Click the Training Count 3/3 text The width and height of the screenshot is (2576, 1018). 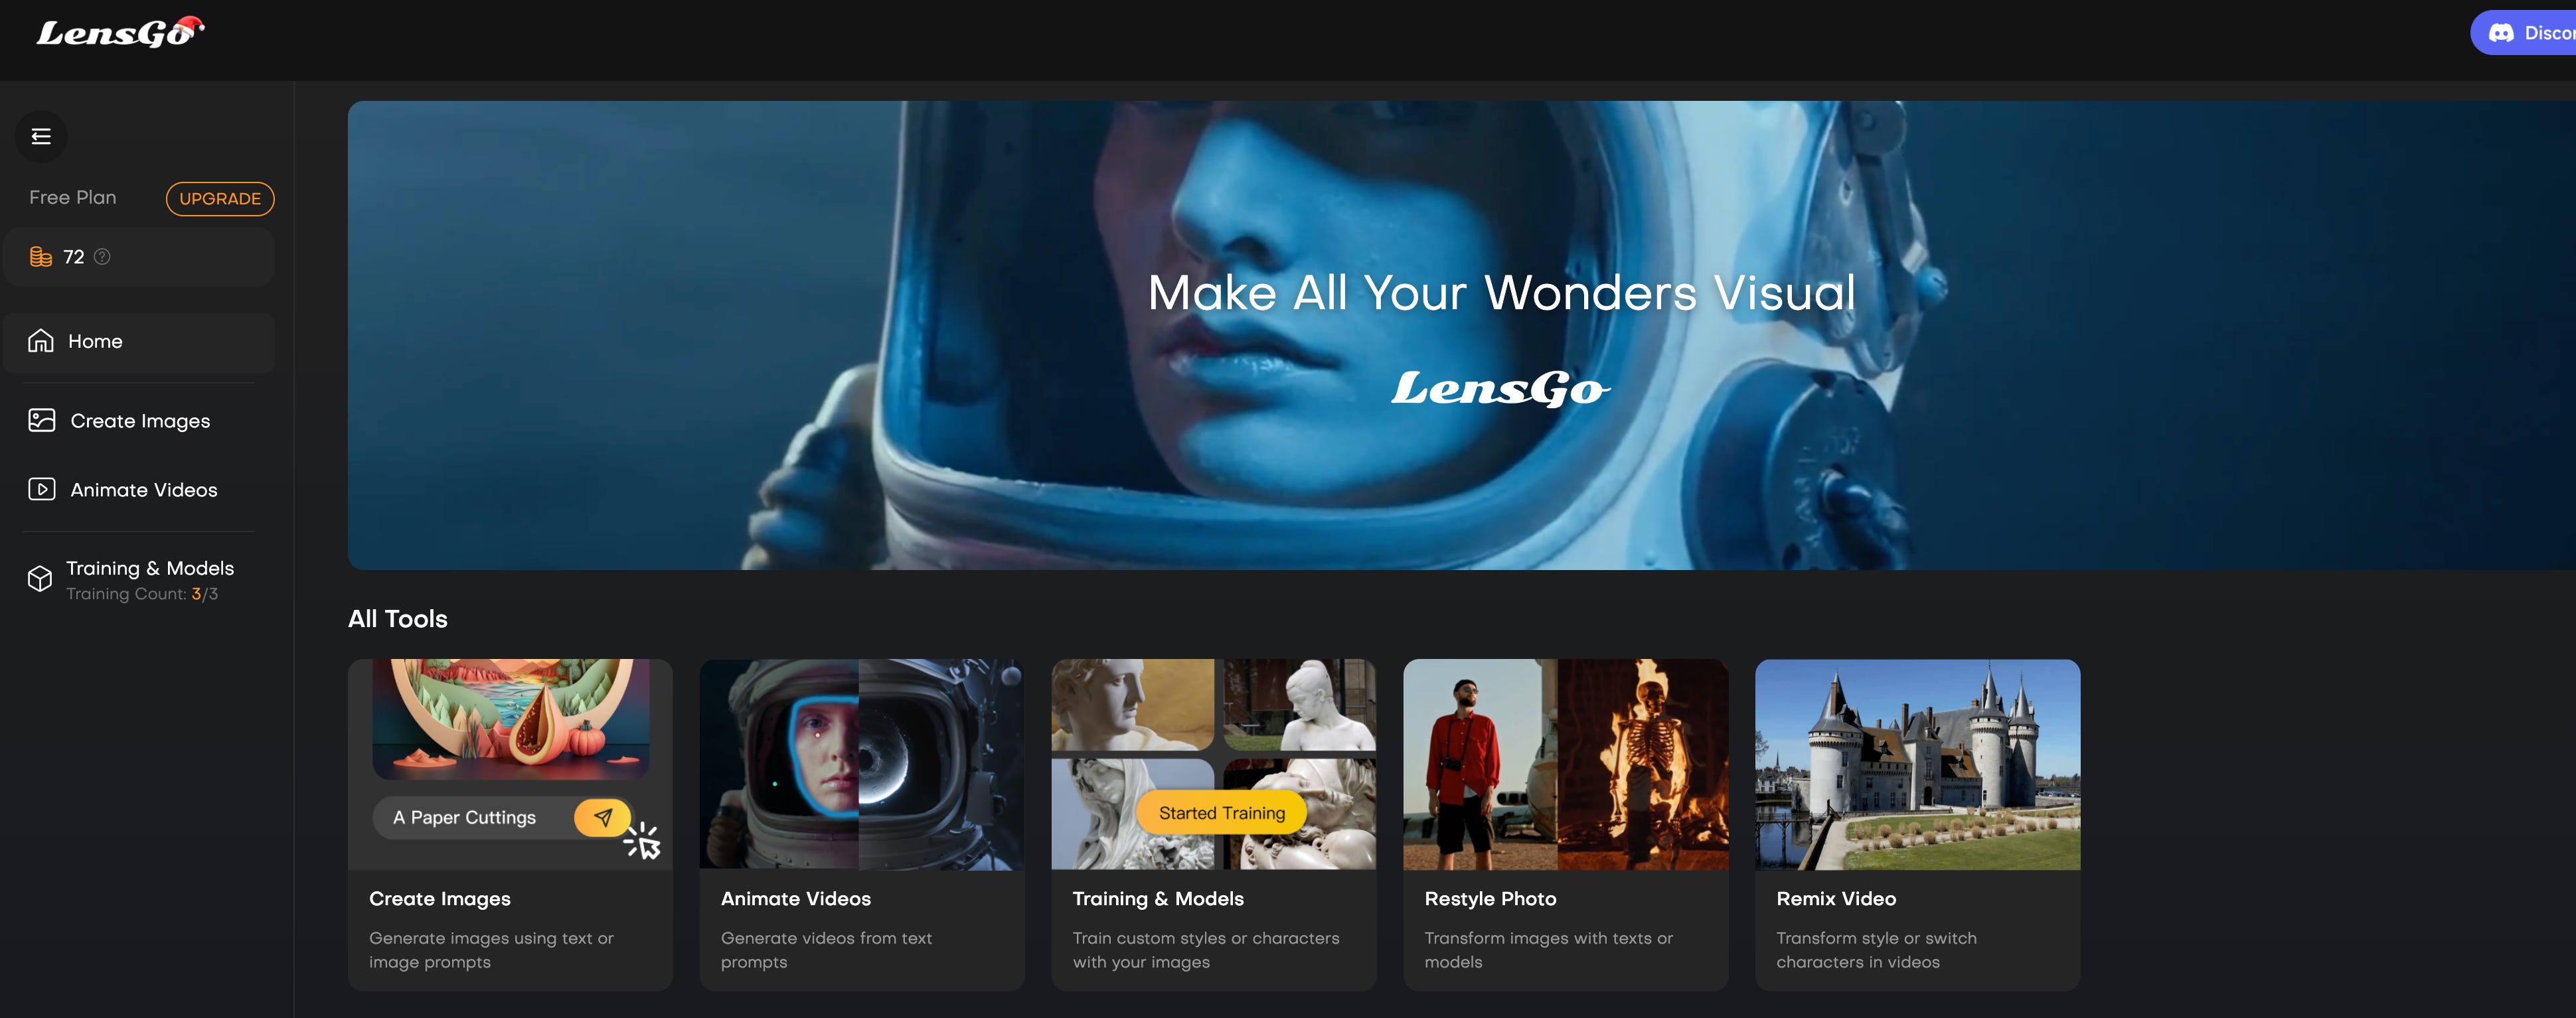pyautogui.click(x=142, y=594)
